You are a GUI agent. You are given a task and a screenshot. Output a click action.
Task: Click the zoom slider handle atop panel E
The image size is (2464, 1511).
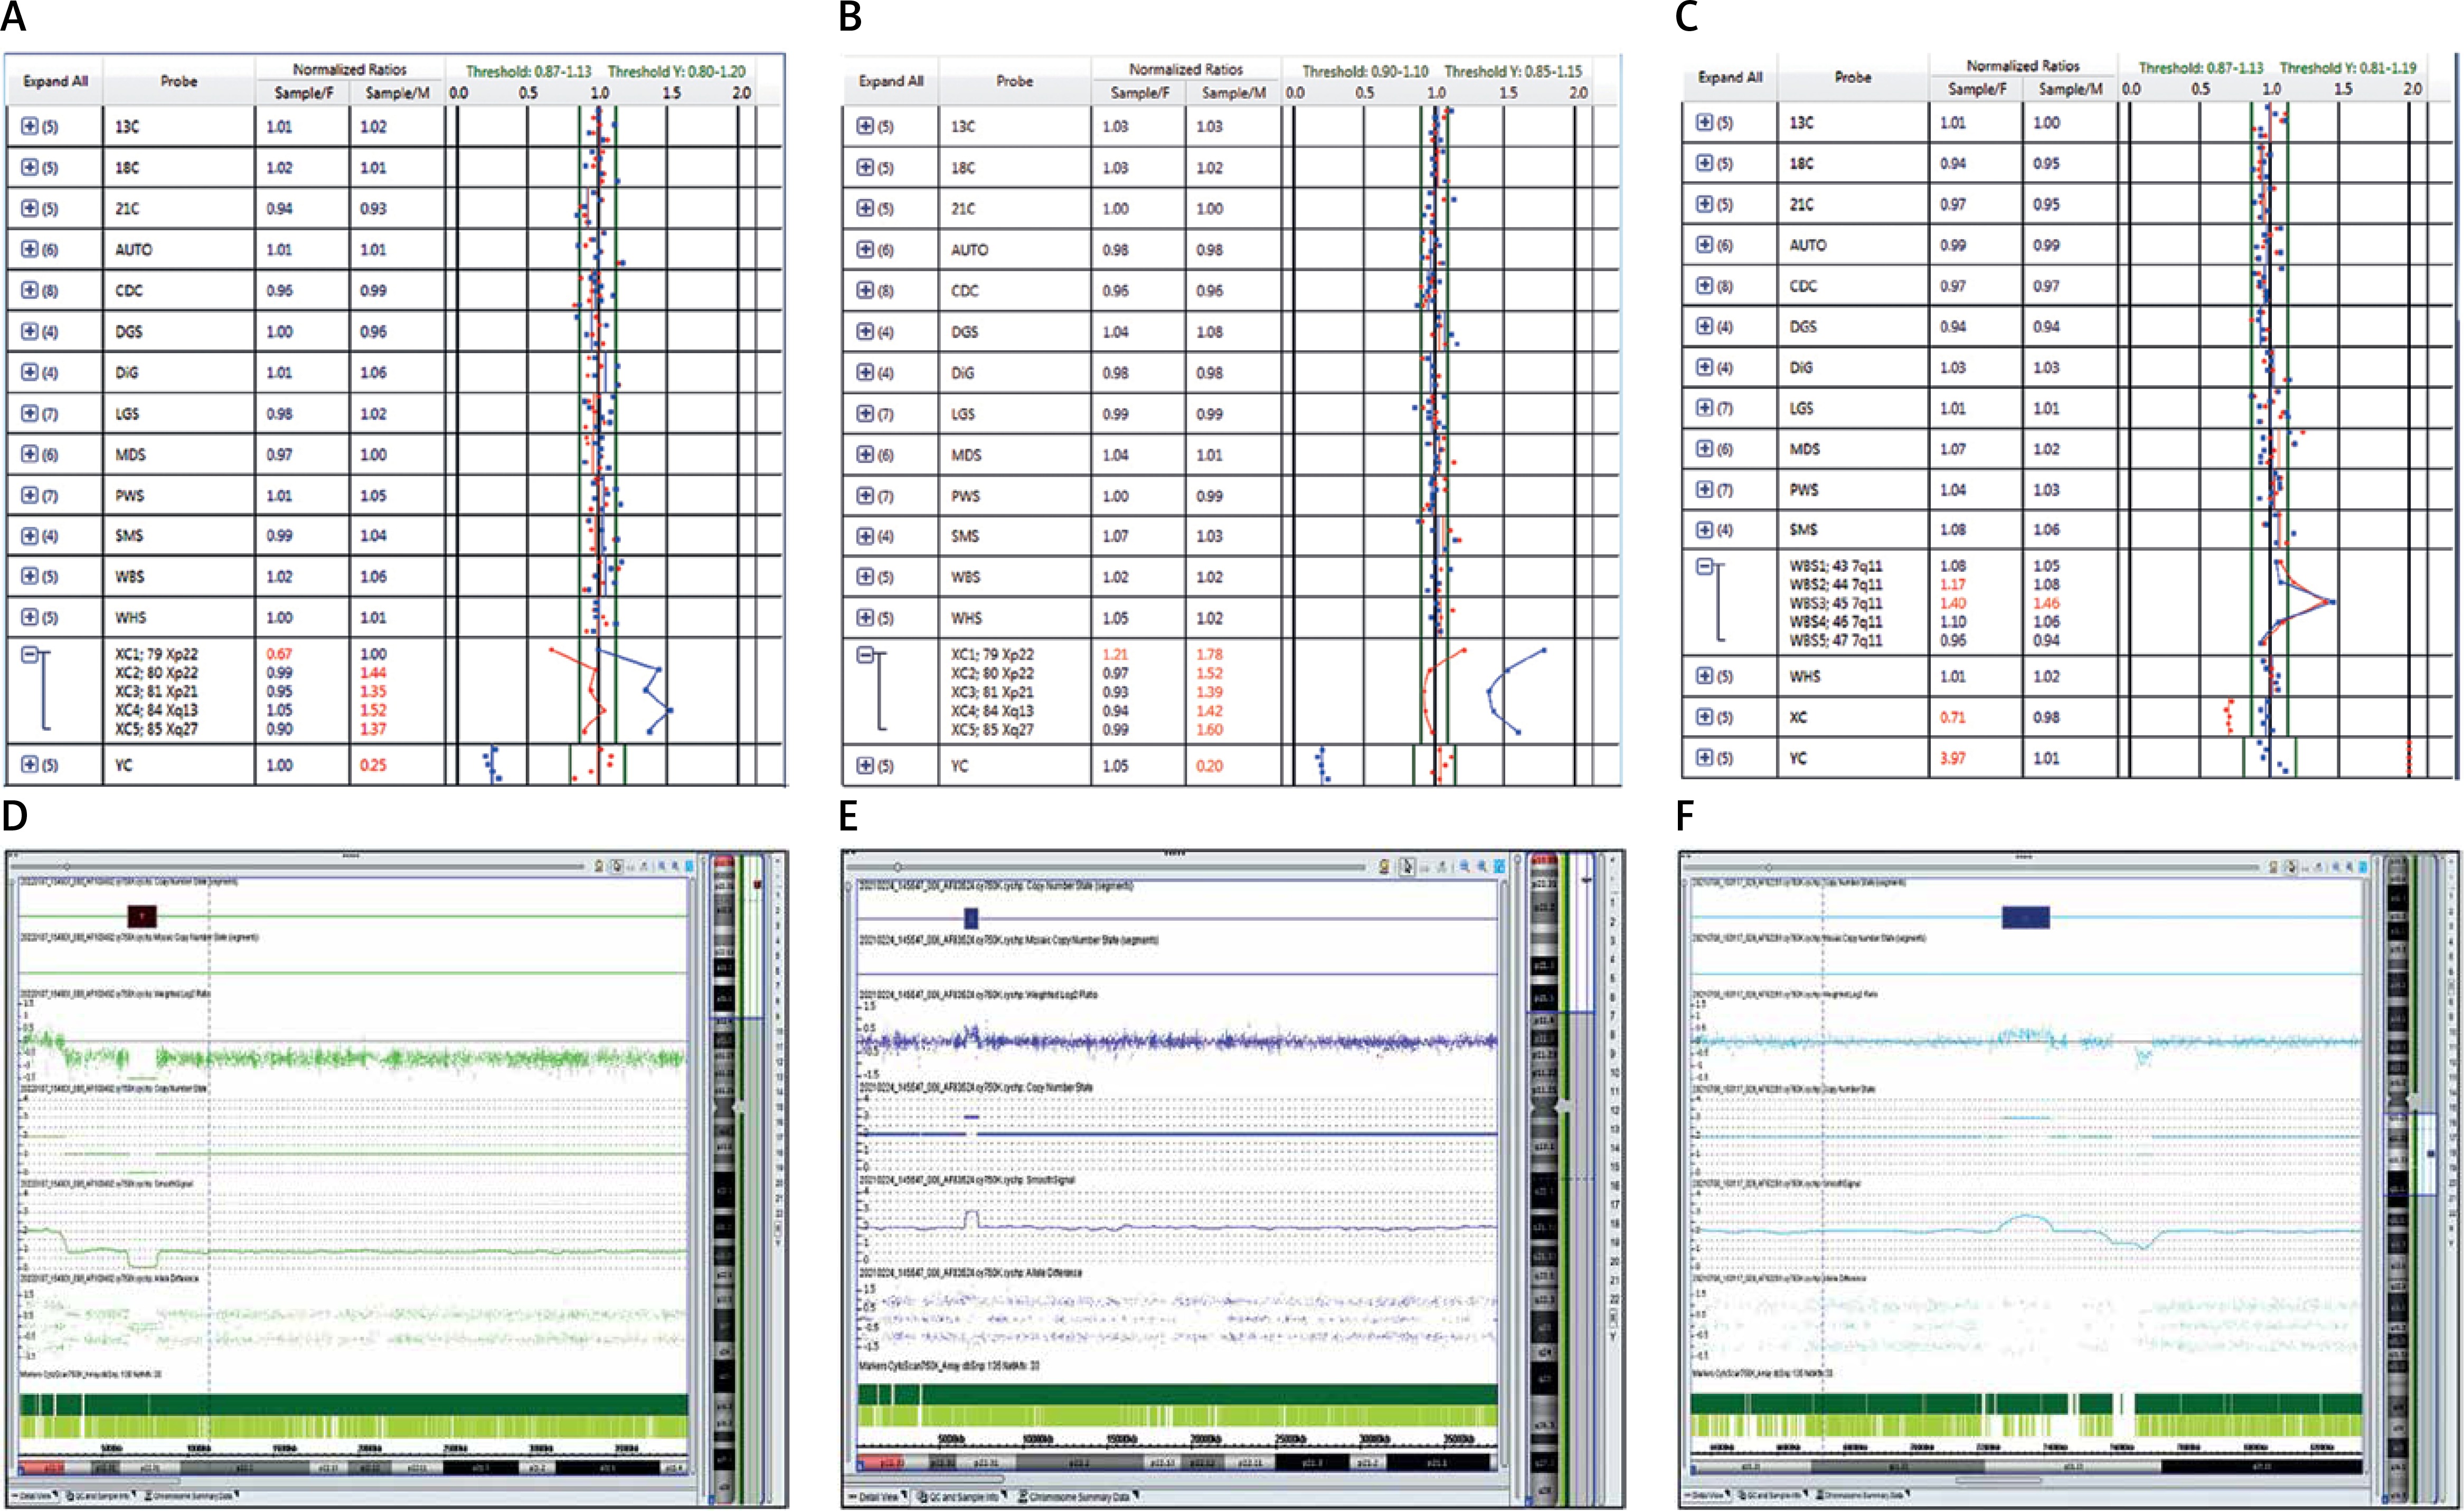click(x=898, y=867)
